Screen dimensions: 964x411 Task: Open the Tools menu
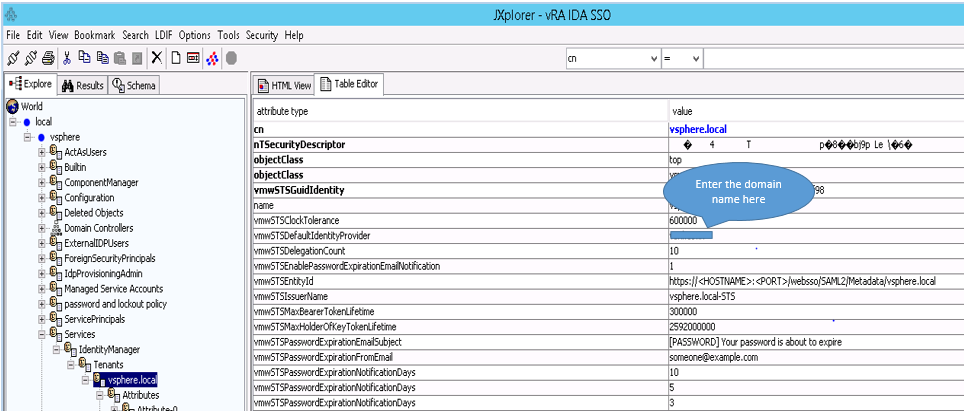coord(228,36)
